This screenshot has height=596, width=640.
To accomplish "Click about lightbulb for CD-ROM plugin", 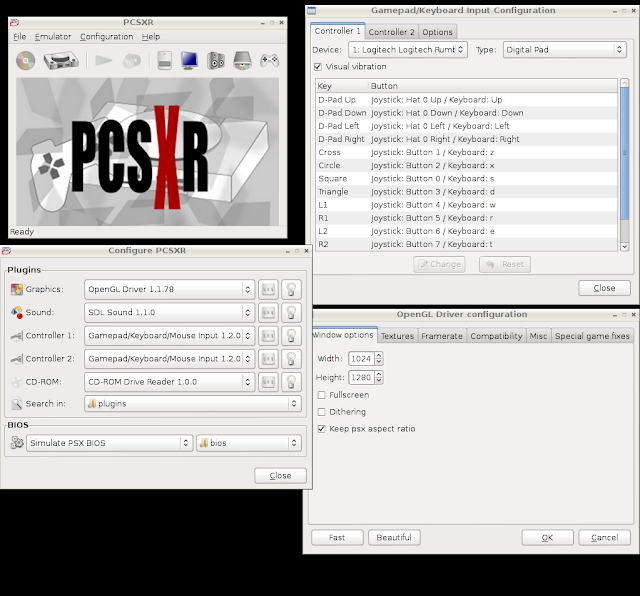I will click(x=291, y=382).
